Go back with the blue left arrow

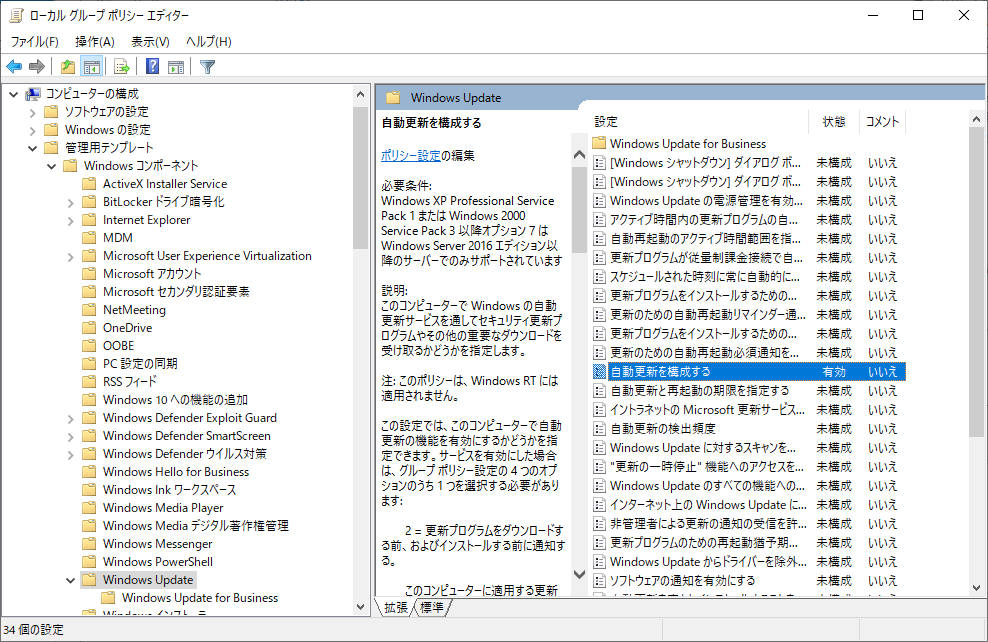[14, 66]
